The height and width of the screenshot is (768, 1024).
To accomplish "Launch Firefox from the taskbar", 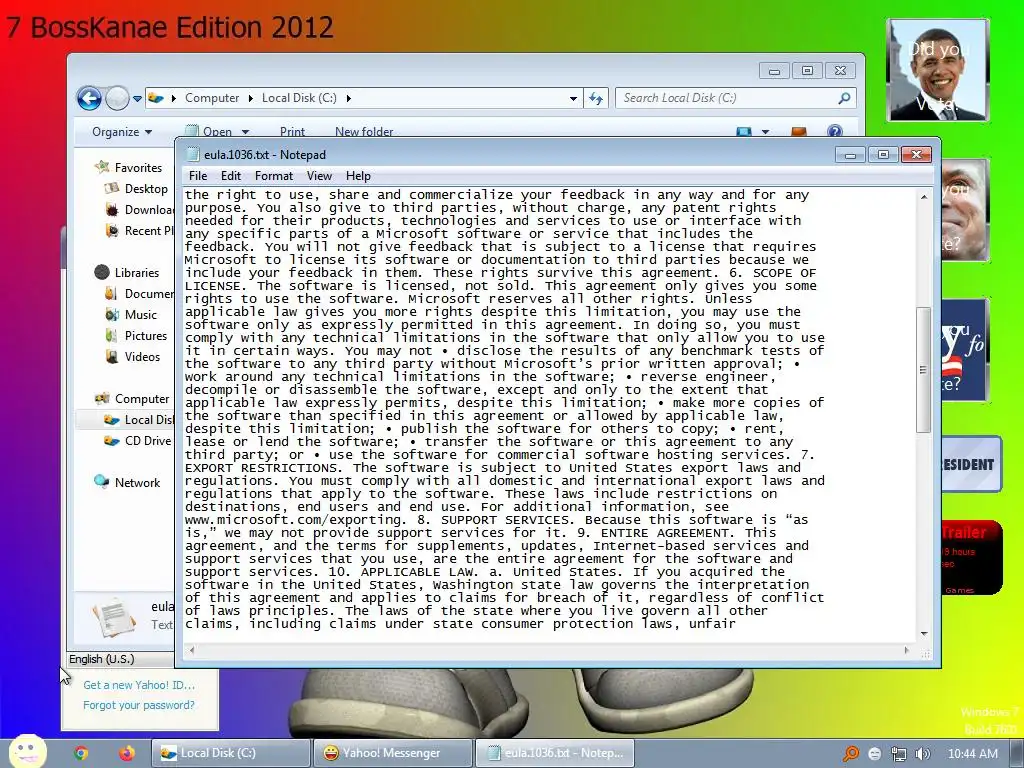I will click(126, 753).
